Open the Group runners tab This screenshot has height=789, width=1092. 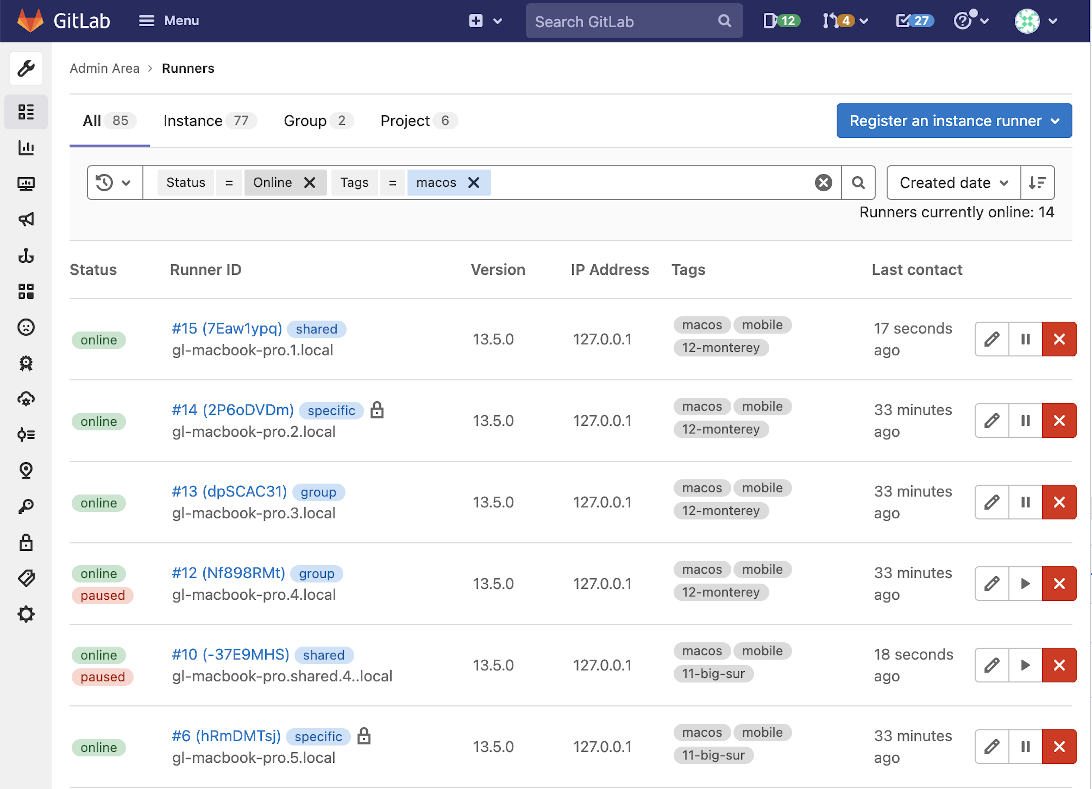click(x=304, y=120)
